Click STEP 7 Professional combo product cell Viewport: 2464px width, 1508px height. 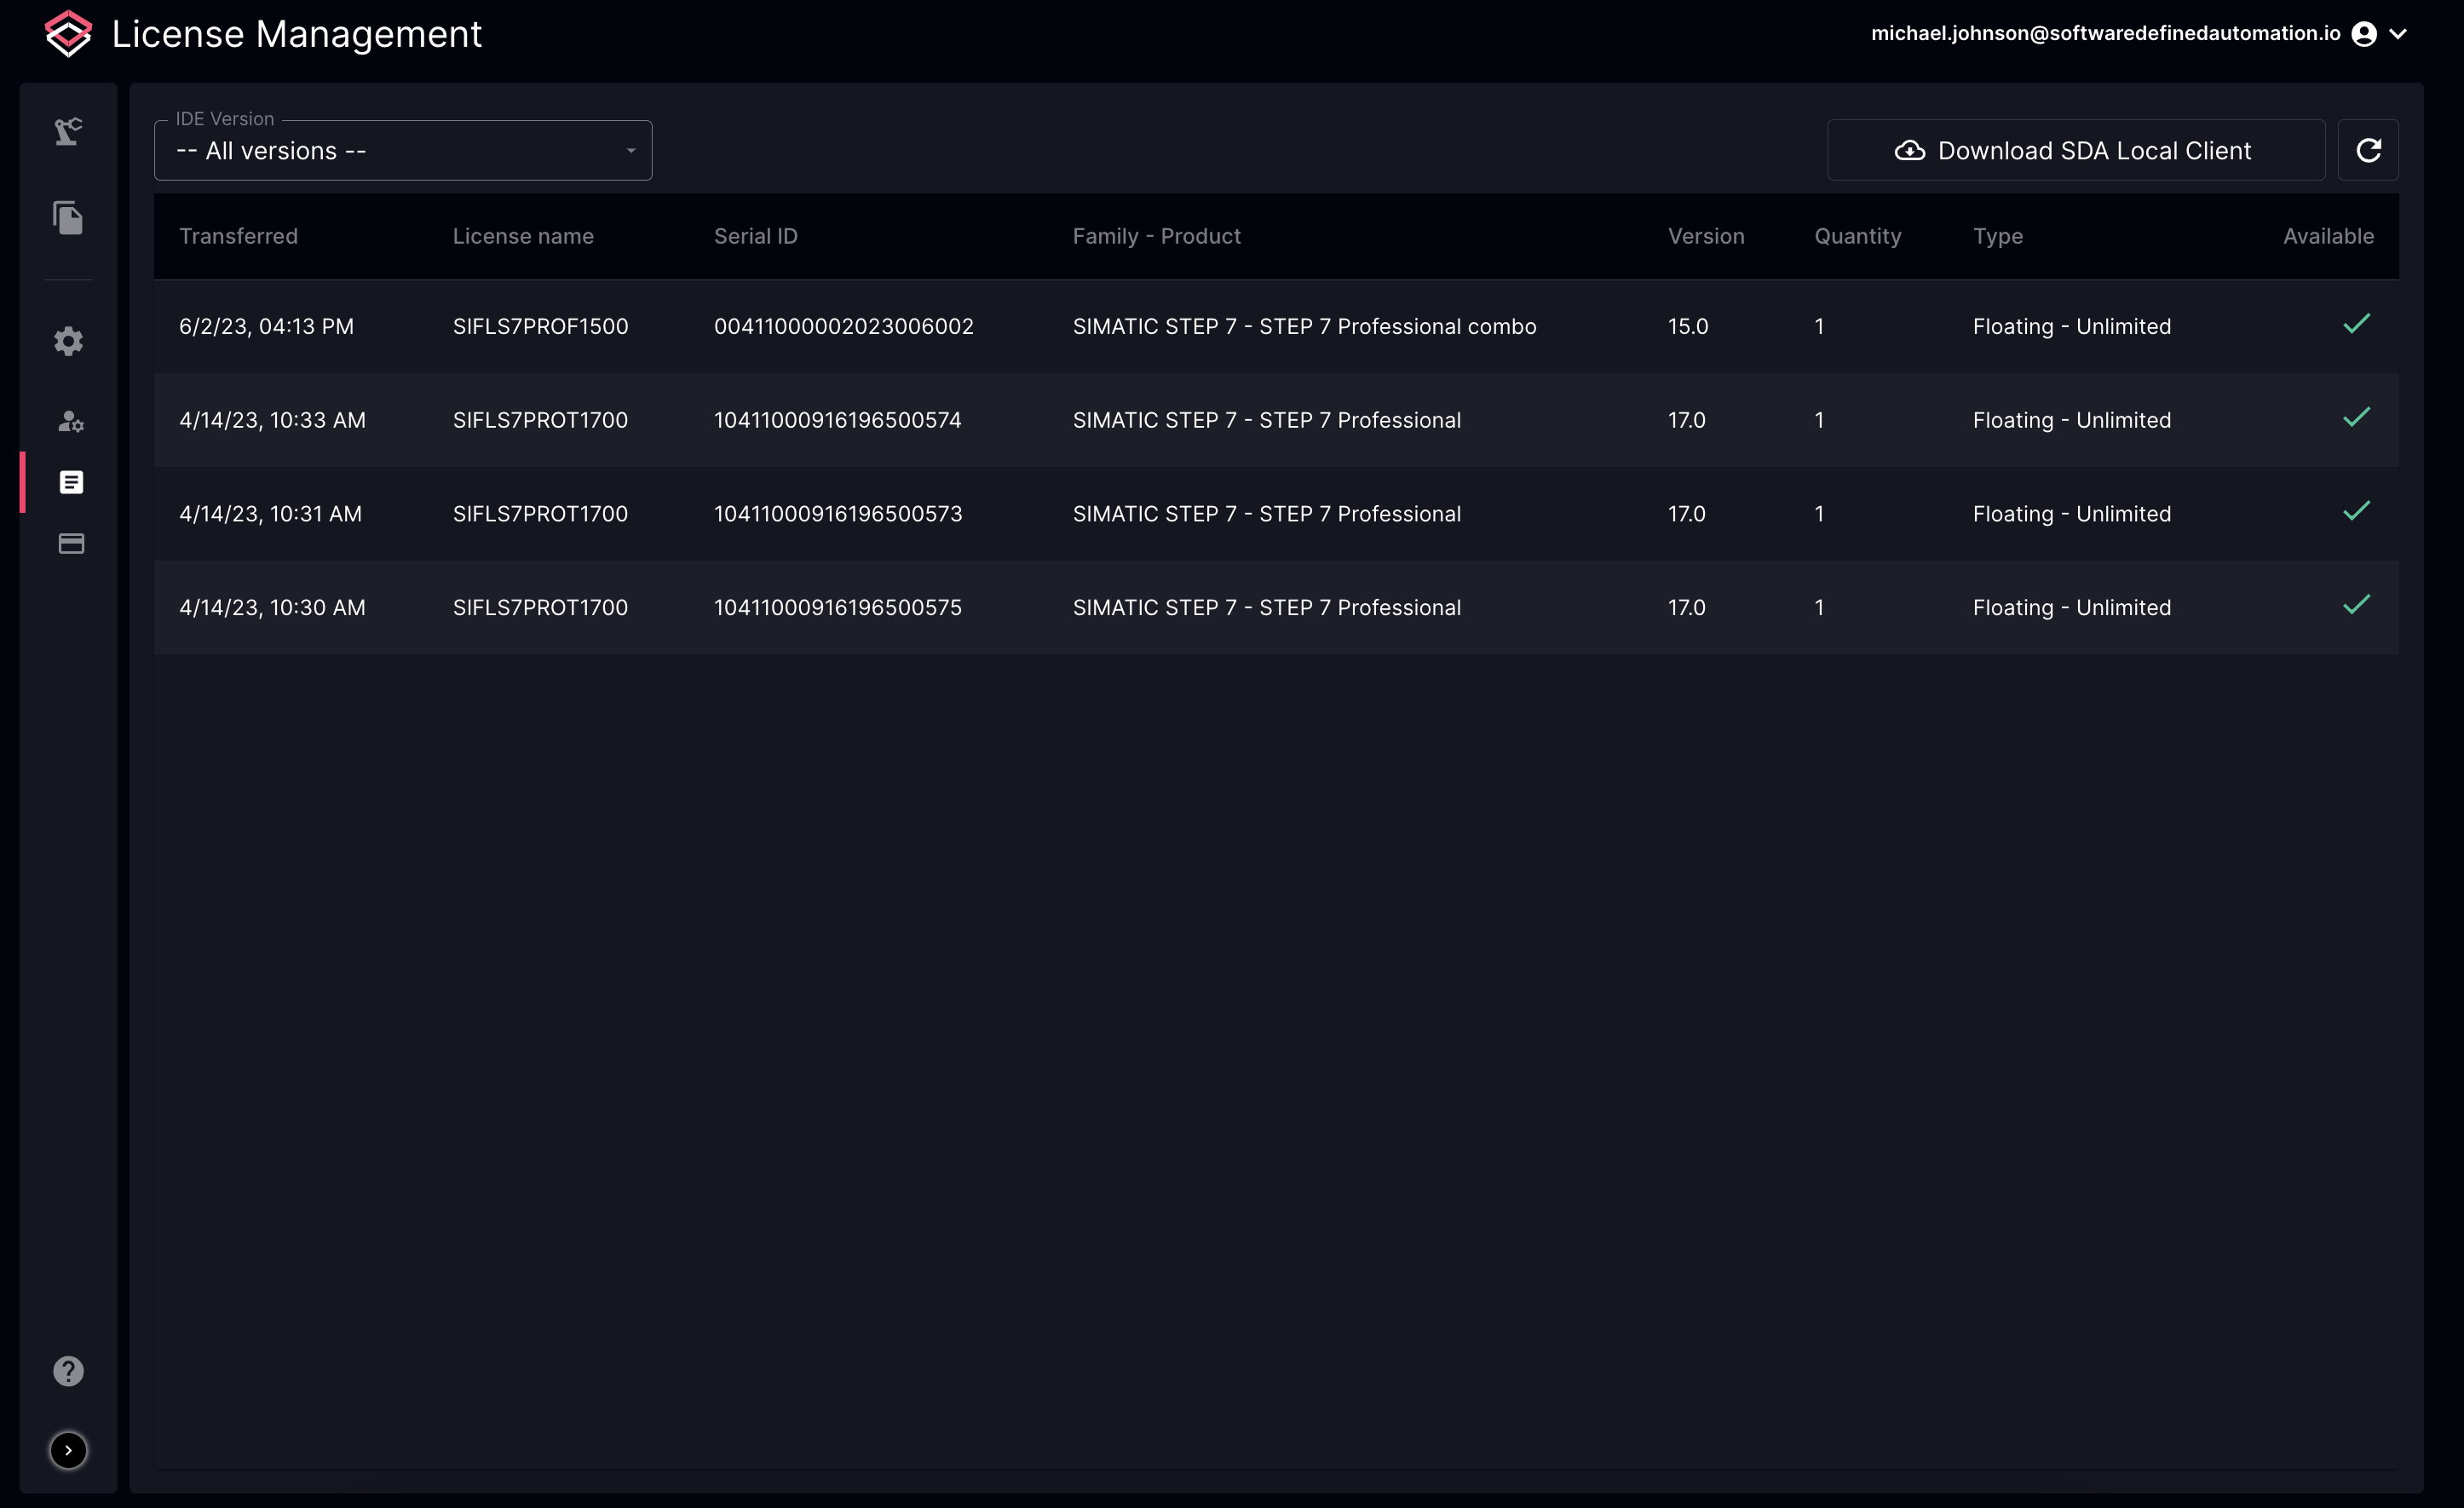coord(1305,326)
